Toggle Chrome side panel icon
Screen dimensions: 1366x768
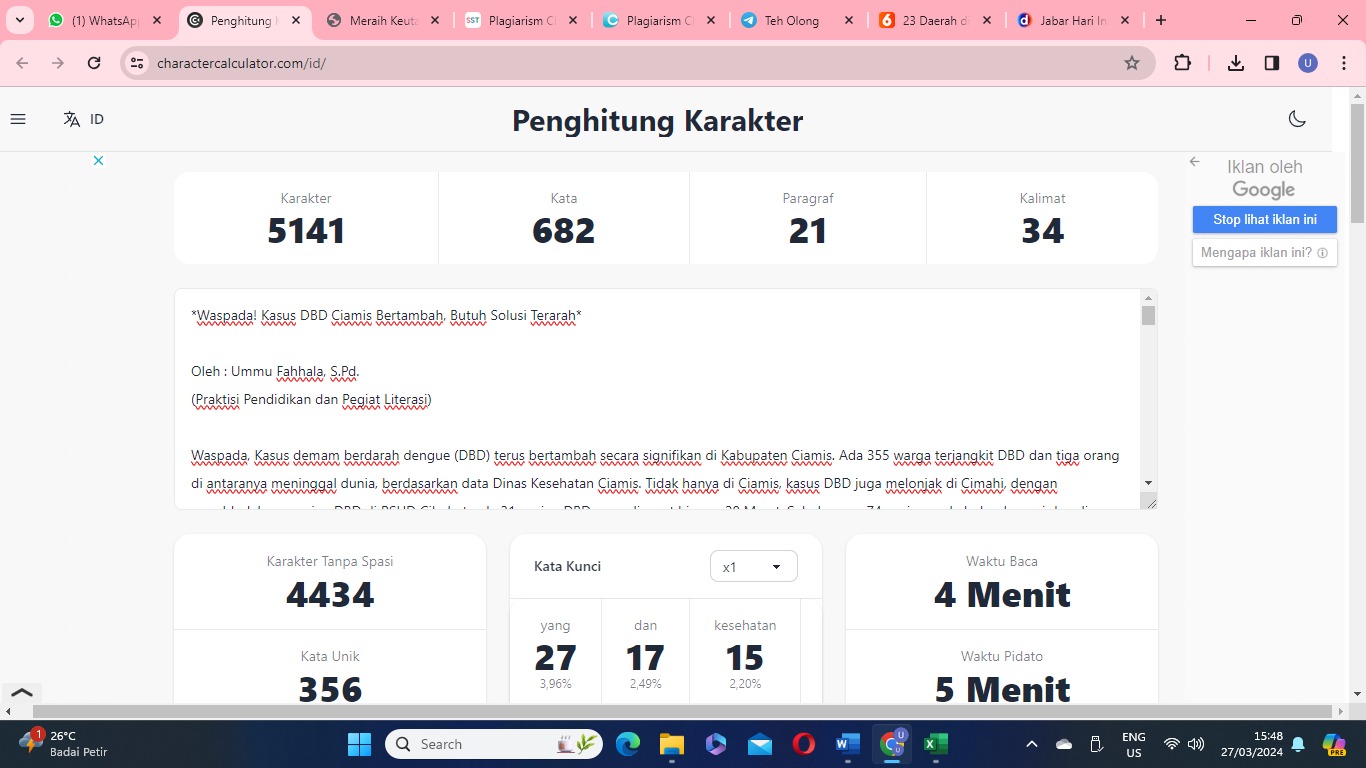click(x=1272, y=63)
